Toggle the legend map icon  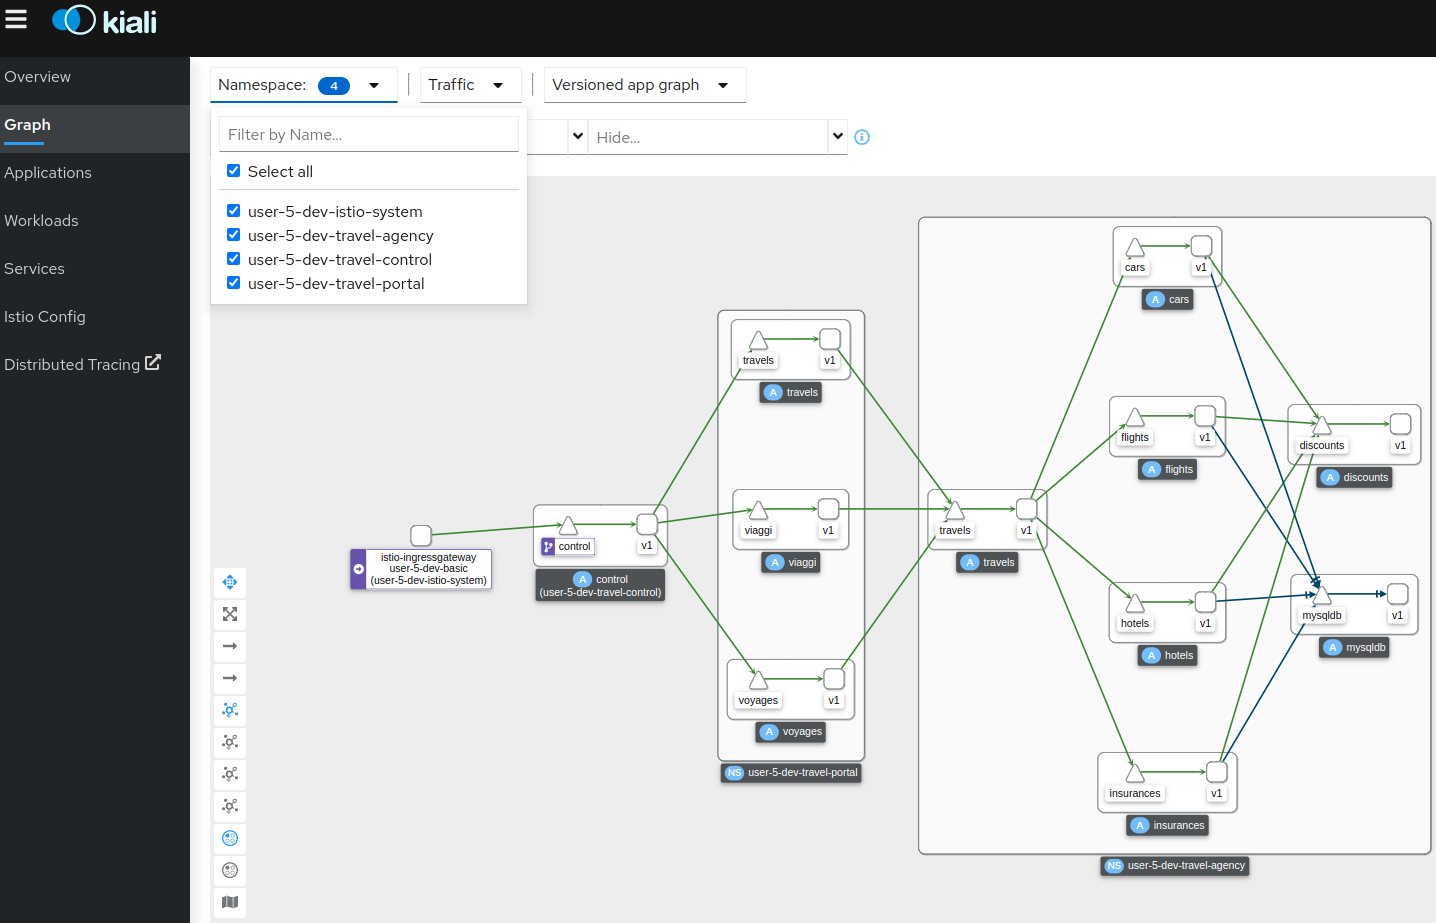click(x=230, y=902)
